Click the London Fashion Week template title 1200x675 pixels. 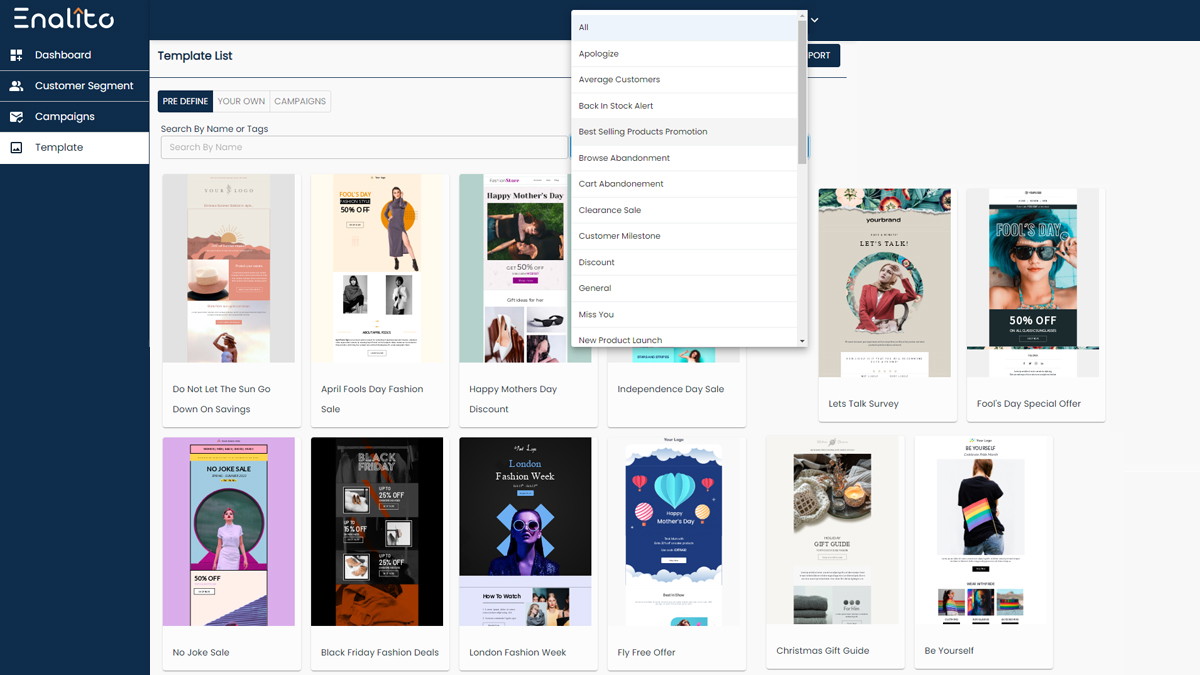(x=518, y=652)
